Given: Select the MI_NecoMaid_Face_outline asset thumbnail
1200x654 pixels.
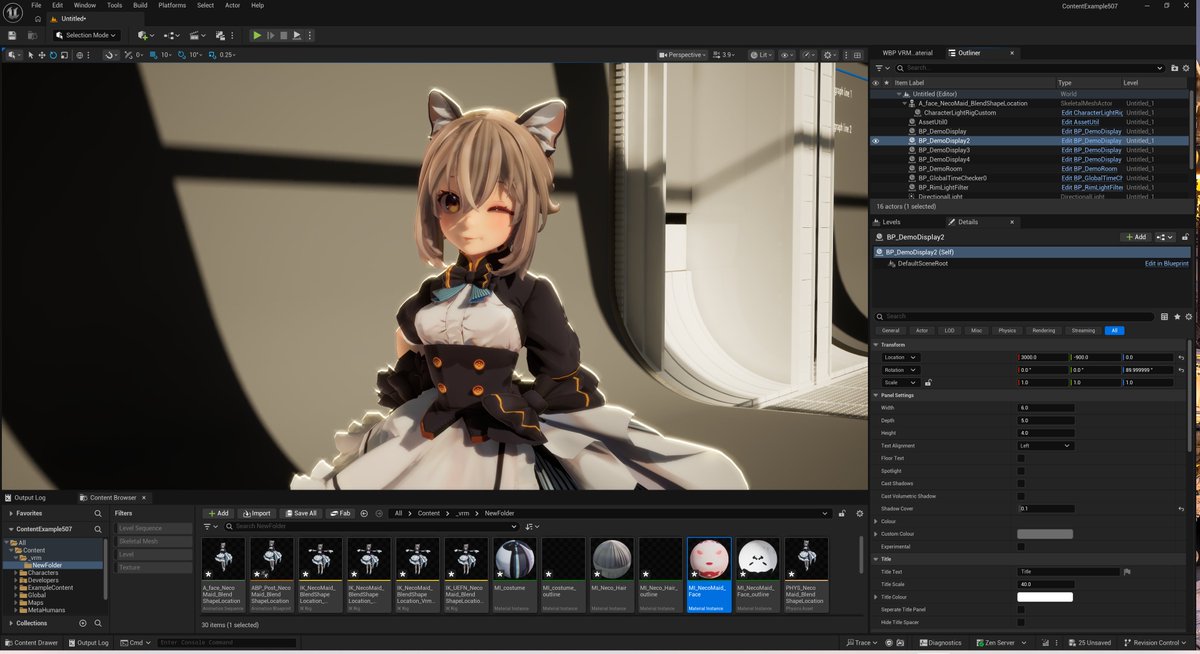Looking at the screenshot, I should (758, 573).
